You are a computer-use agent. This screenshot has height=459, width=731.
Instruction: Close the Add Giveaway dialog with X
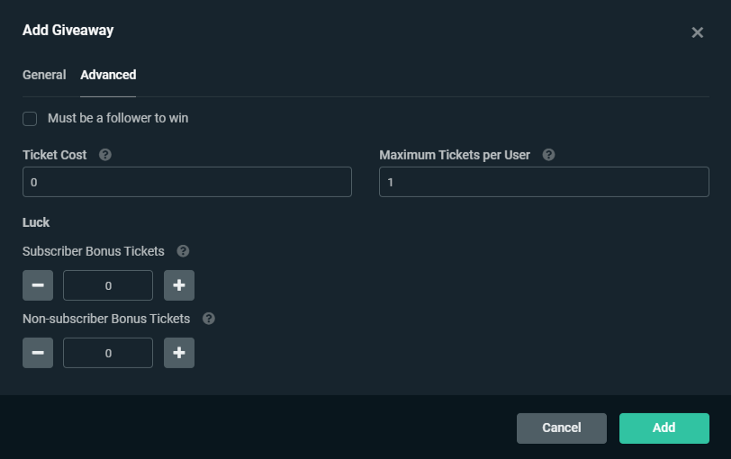[697, 32]
